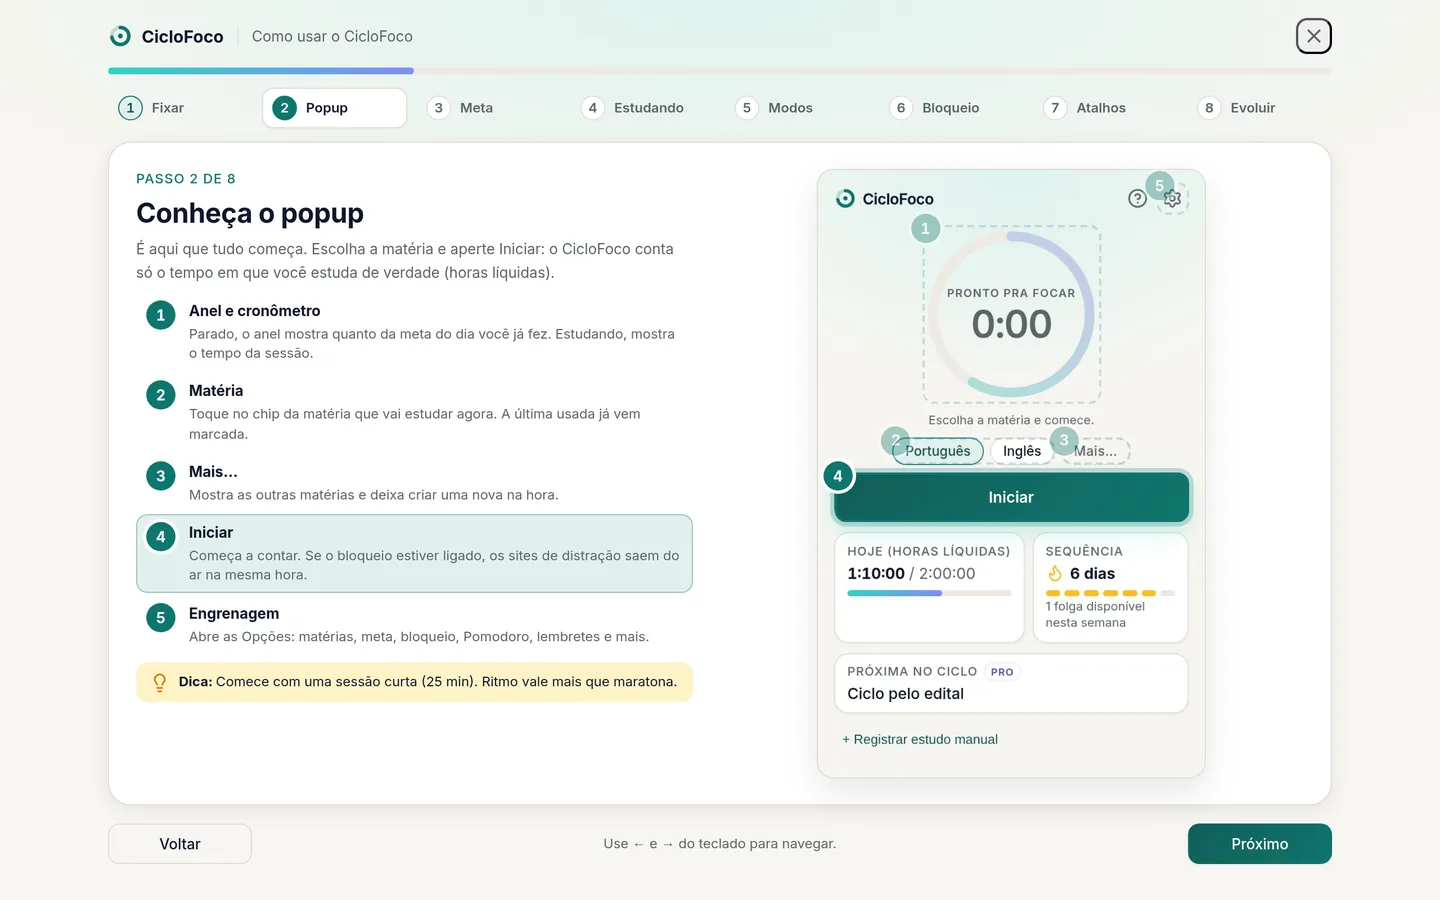This screenshot has height=900, width=1440.
Task: Go back with the Voltar button
Action: coord(180,844)
